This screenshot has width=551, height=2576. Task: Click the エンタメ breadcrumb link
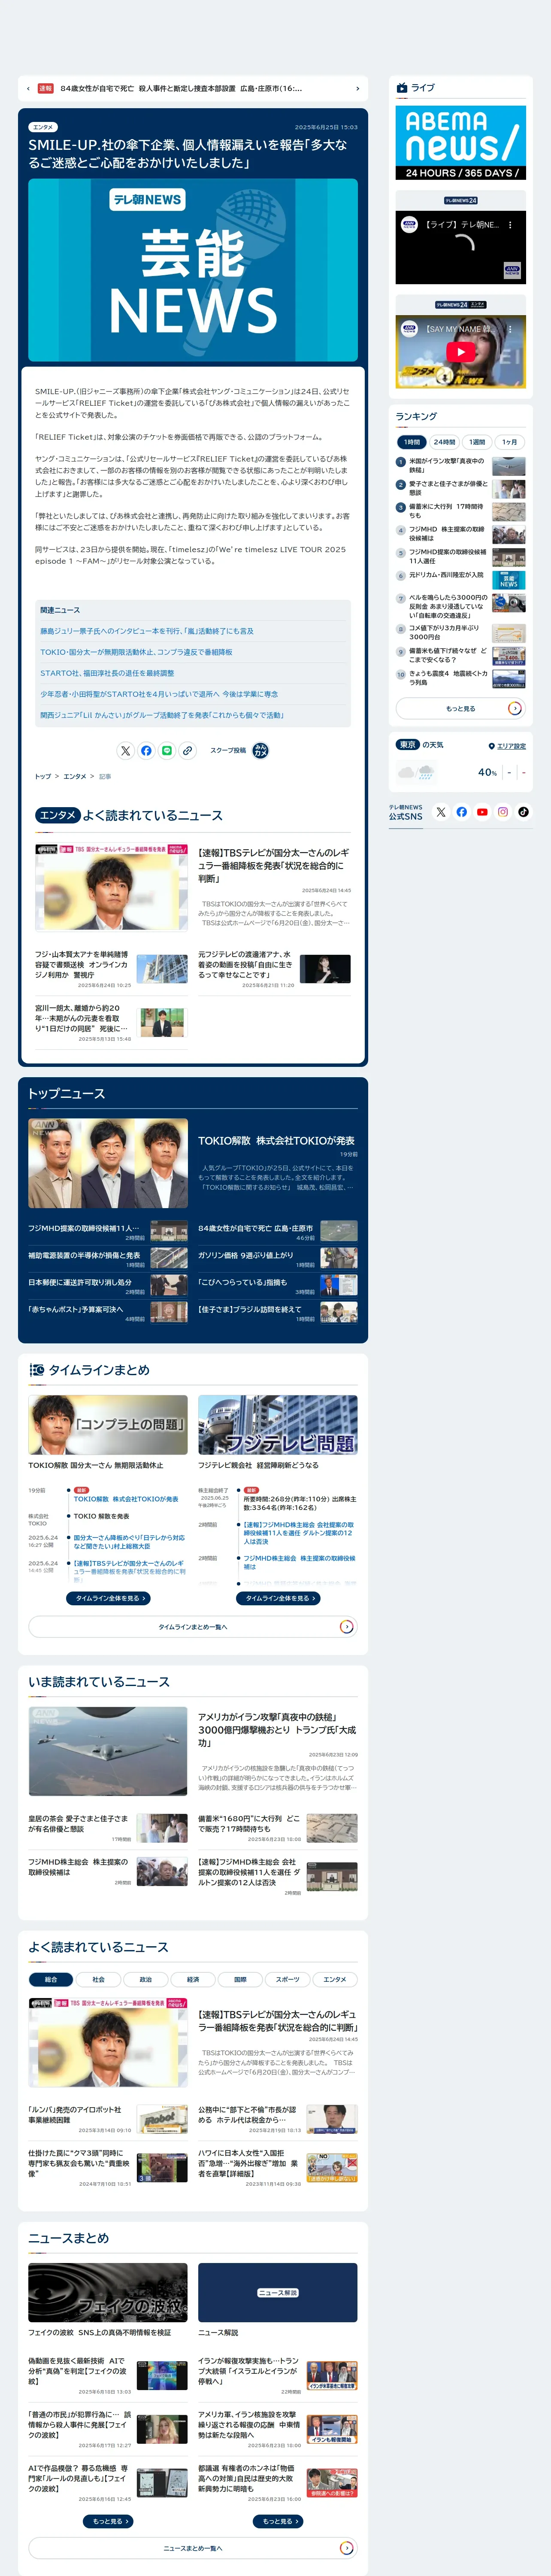click(x=75, y=776)
